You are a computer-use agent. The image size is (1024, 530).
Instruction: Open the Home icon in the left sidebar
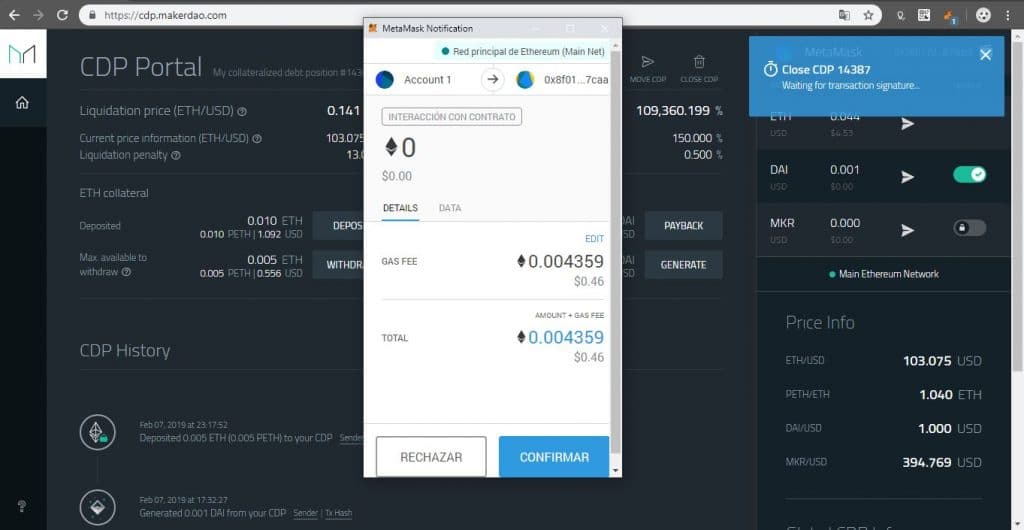(x=22, y=102)
